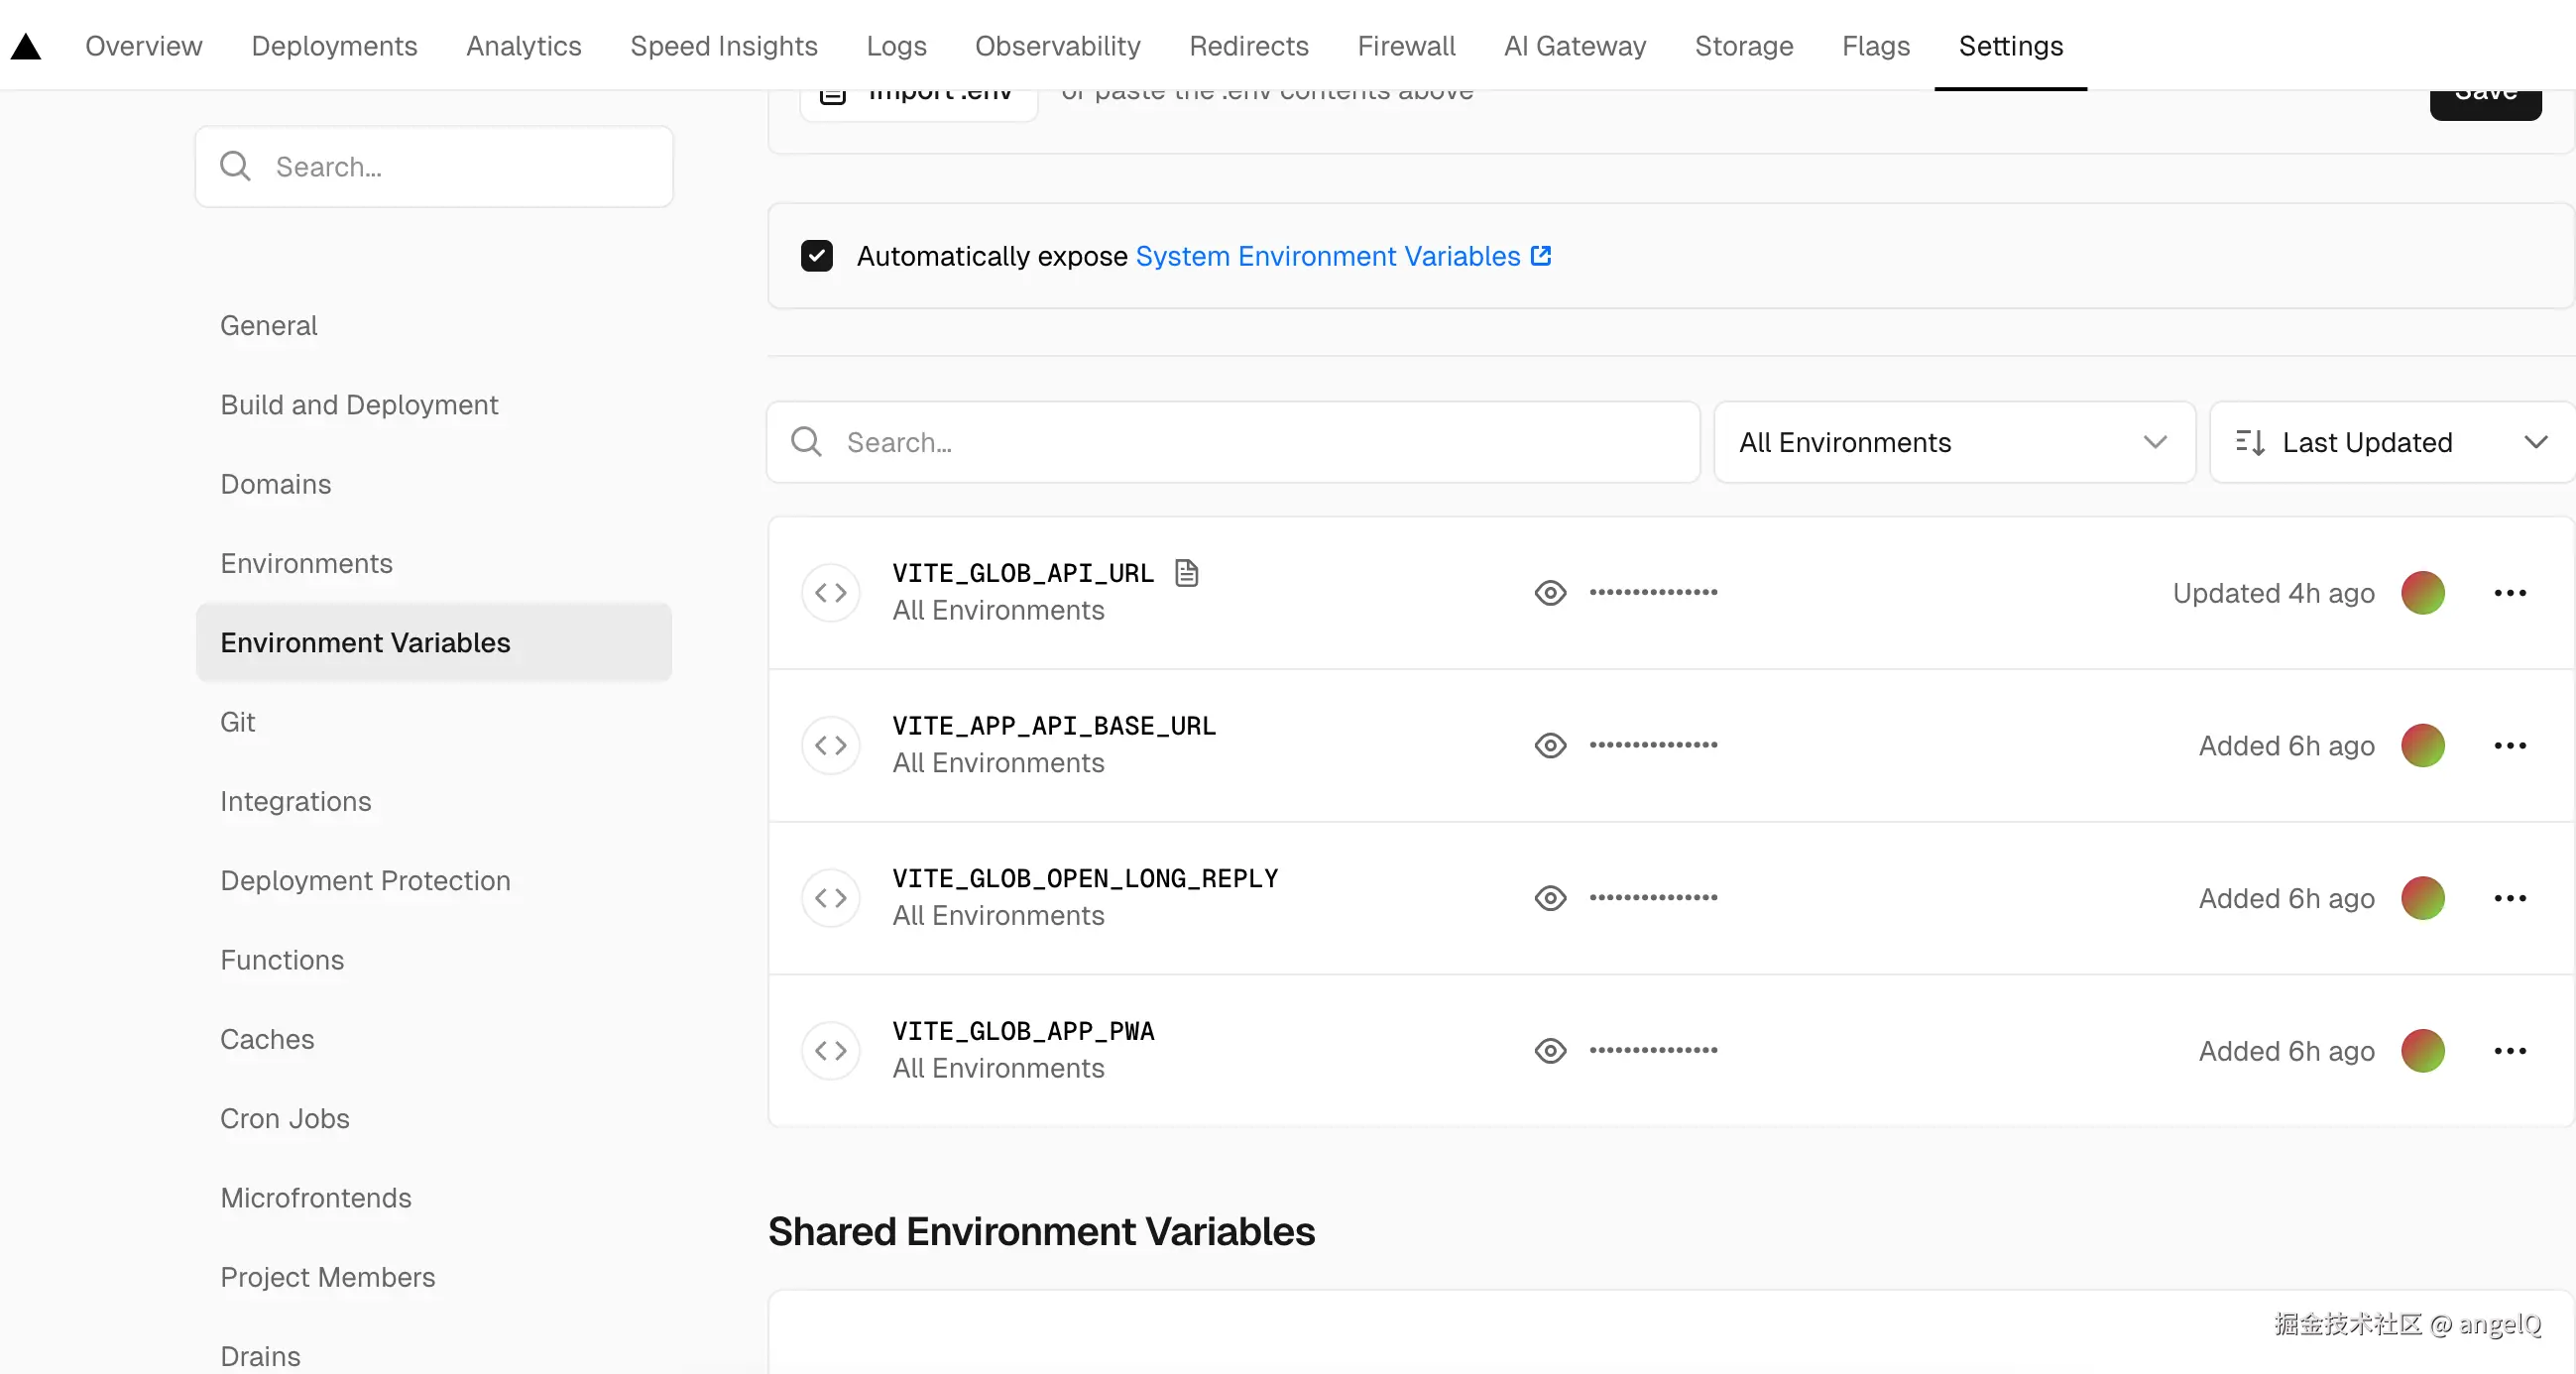Image resolution: width=2576 pixels, height=1374 pixels.
Task: Click the avatar circle on VITE_APP_API_BASE_URL row
Action: coord(2422,746)
